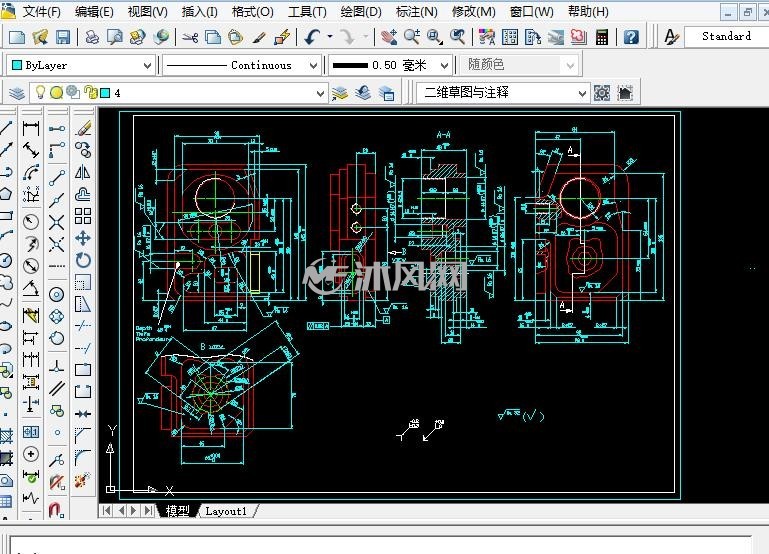Toggle layer freeze sun icon
The width and height of the screenshot is (769, 554).
pos(56,92)
